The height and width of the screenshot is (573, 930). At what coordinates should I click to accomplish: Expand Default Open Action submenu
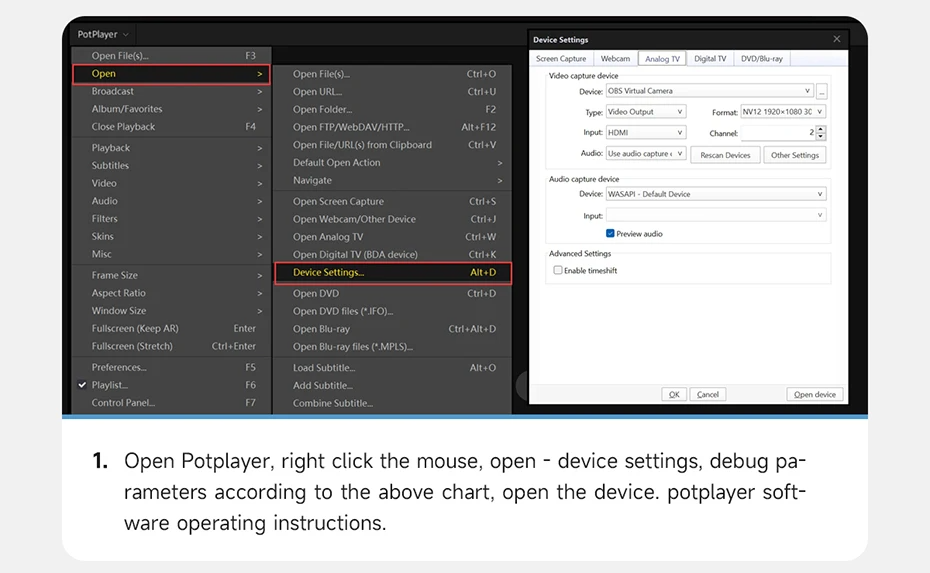click(393, 163)
